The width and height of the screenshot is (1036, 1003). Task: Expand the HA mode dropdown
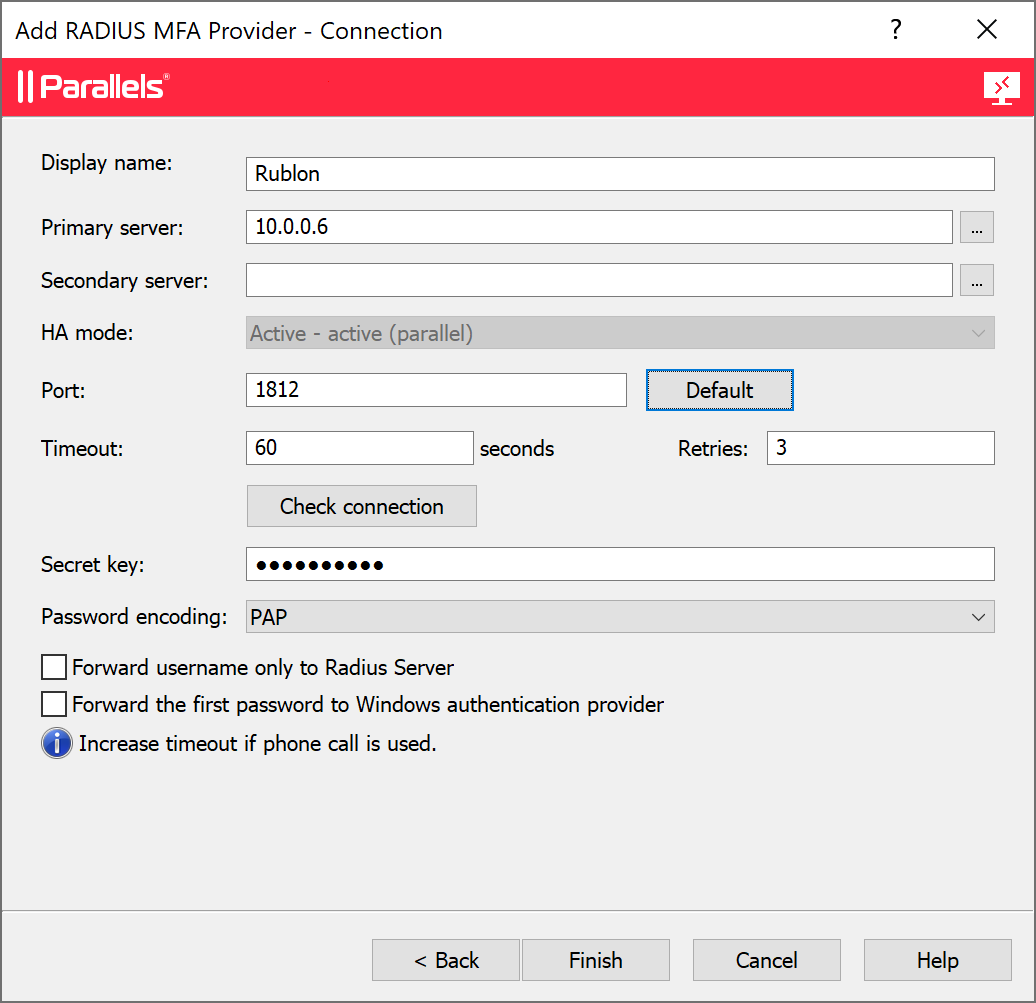(620, 334)
